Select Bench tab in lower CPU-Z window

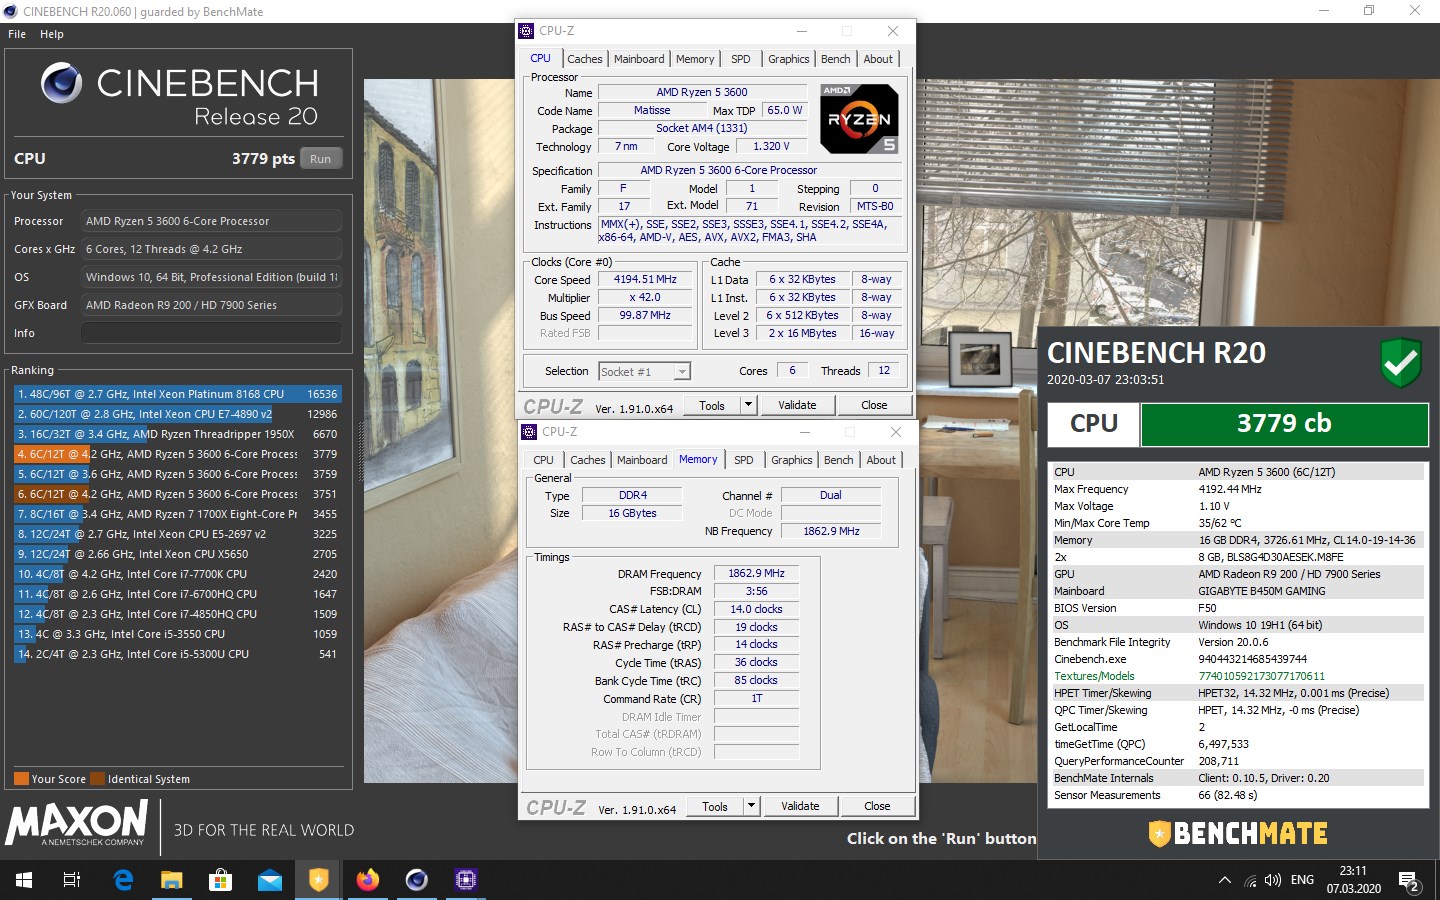point(839,460)
